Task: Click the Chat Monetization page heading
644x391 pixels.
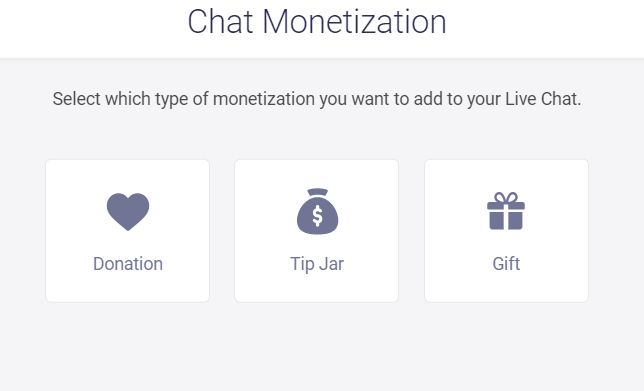Action: pyautogui.click(x=317, y=22)
